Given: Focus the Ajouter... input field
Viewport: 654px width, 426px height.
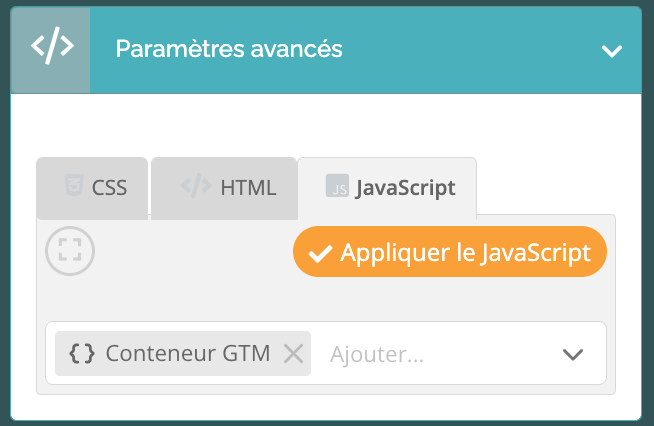Looking at the screenshot, I should 434,354.
